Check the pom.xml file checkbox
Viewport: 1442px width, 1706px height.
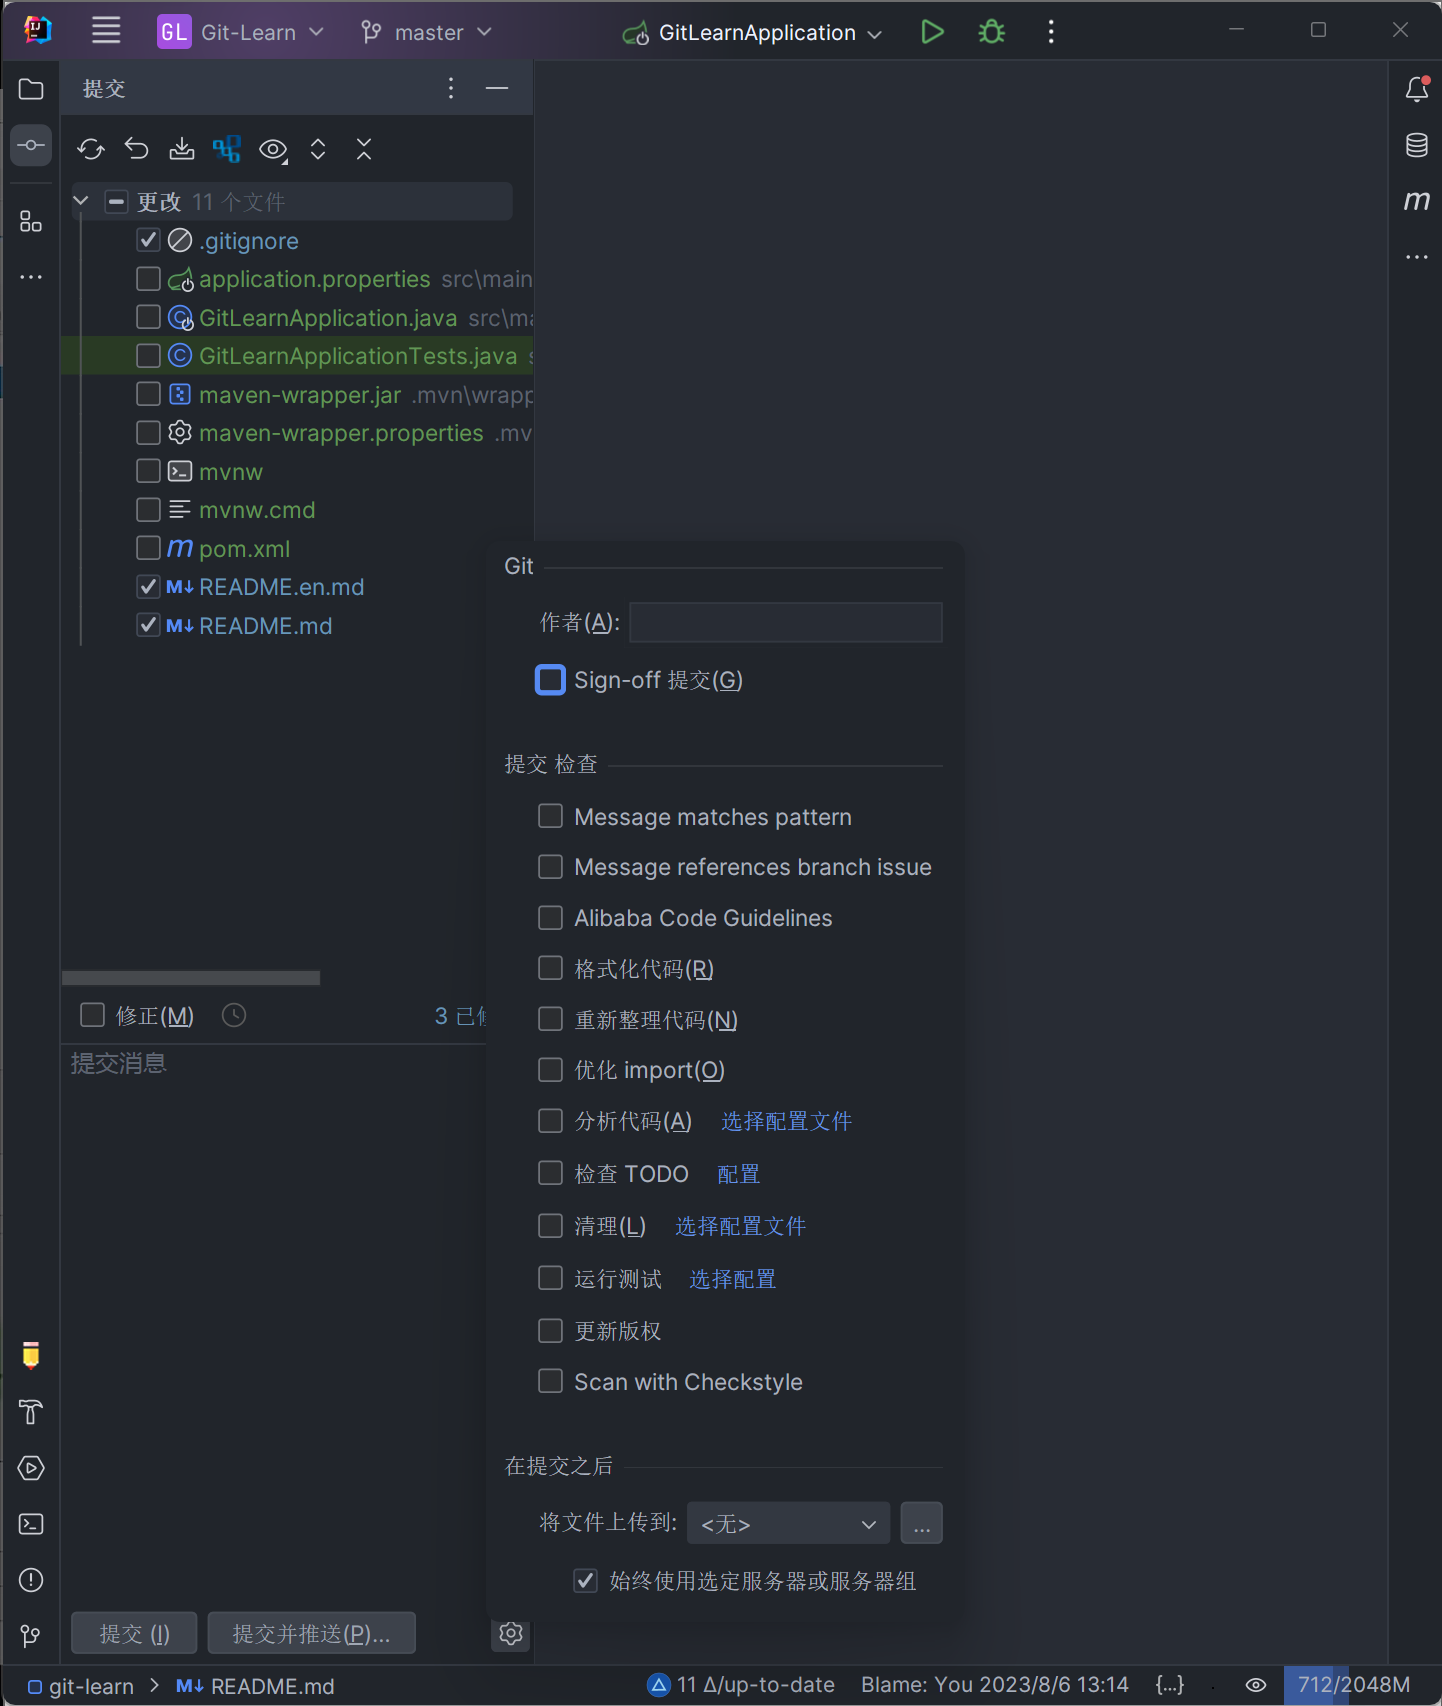(148, 548)
